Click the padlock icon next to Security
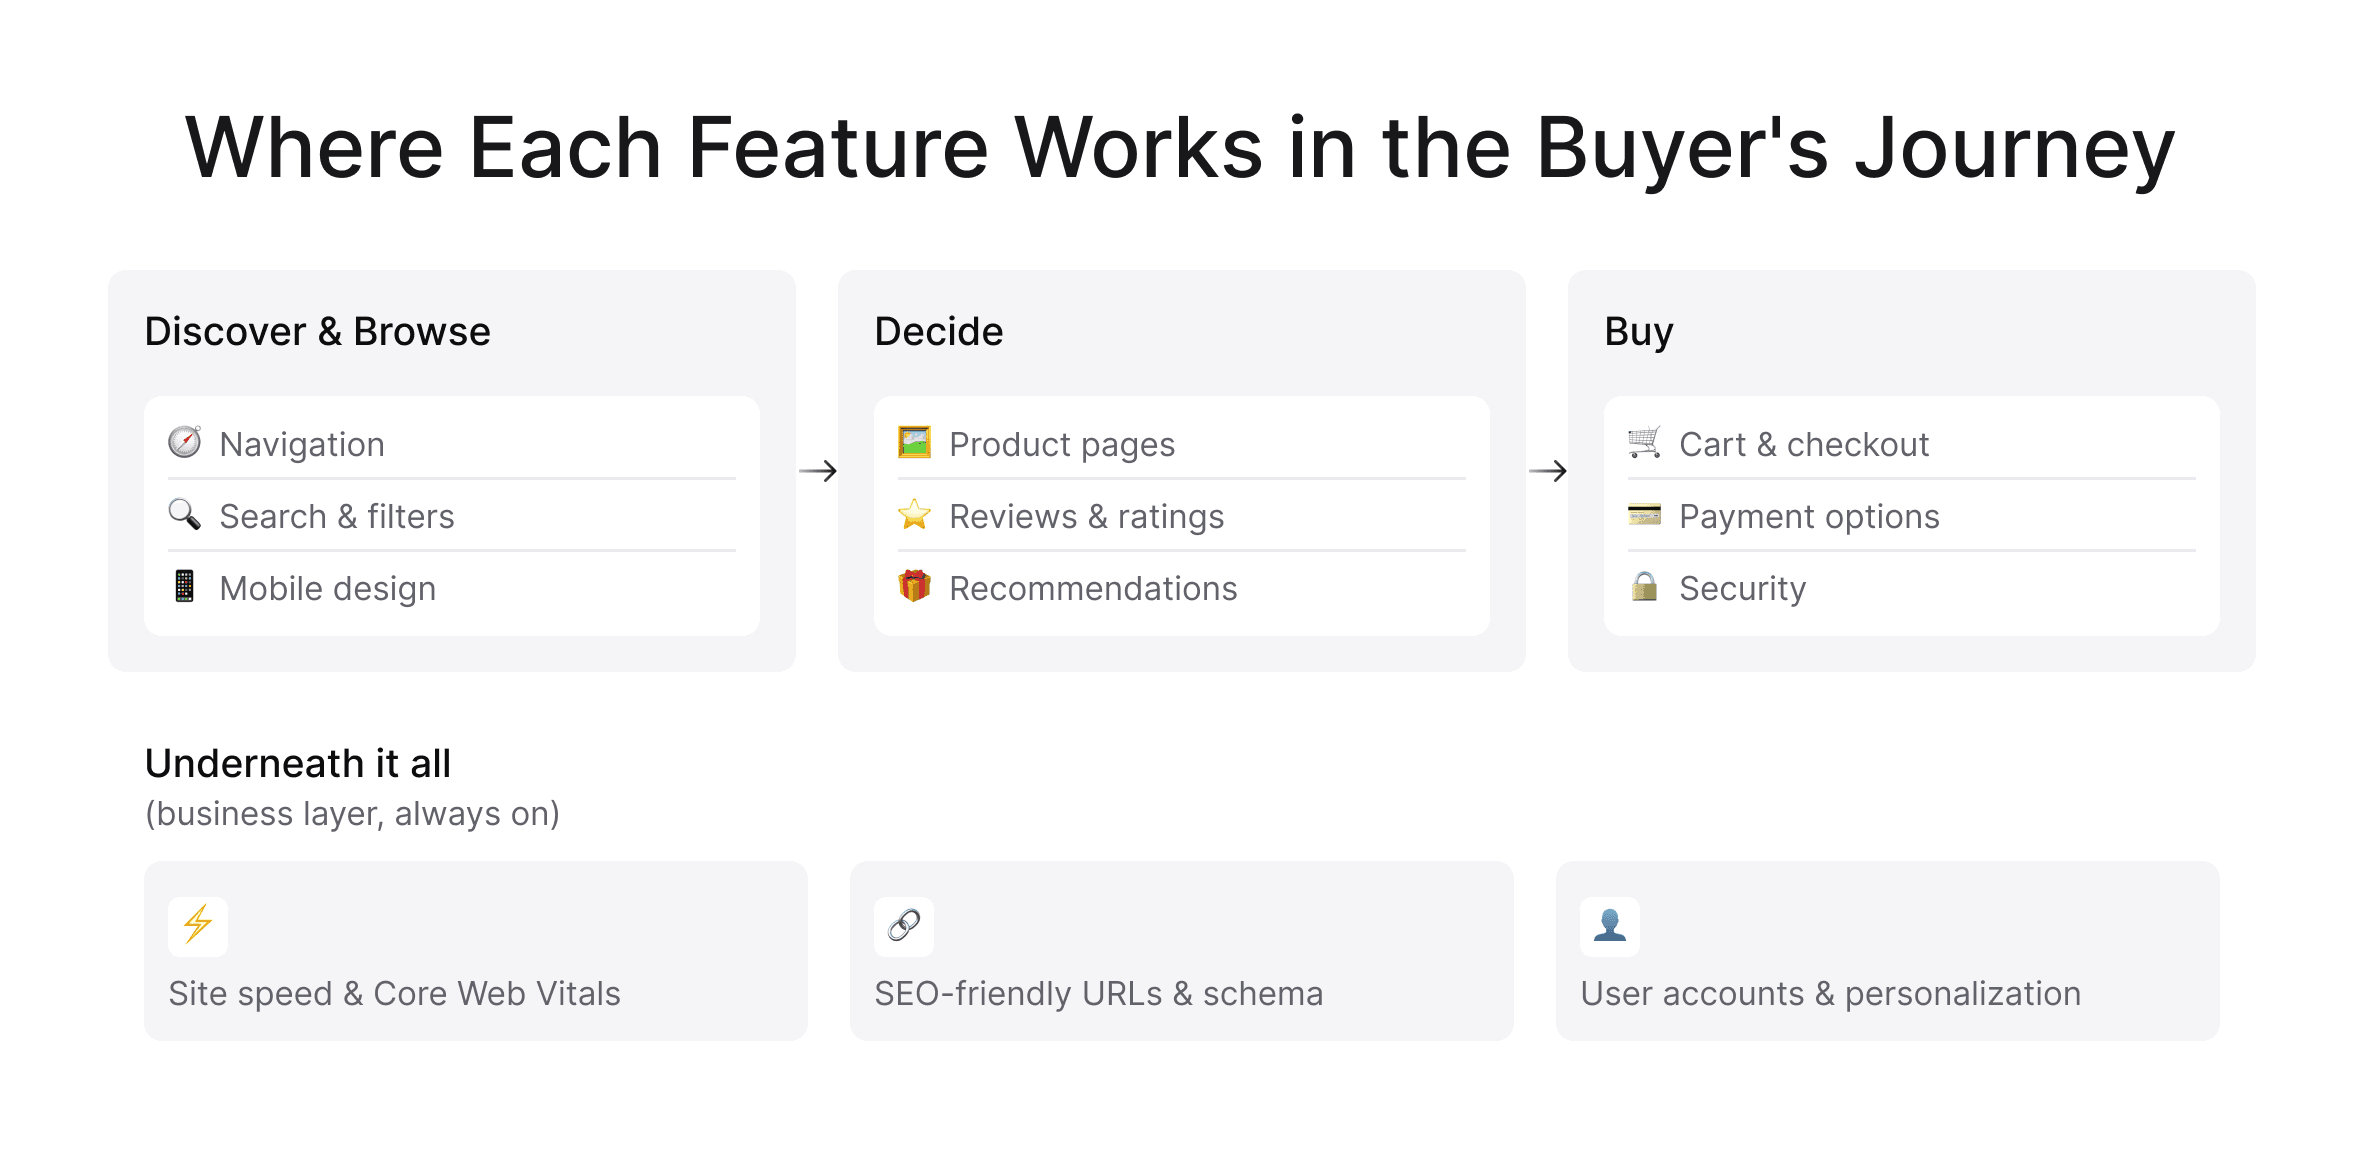The image size is (2361, 1149). (x=1644, y=586)
